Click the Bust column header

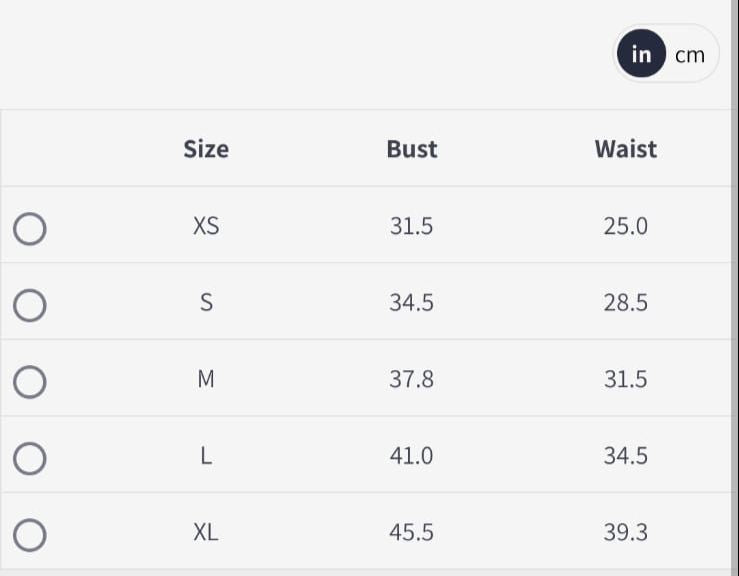click(412, 149)
